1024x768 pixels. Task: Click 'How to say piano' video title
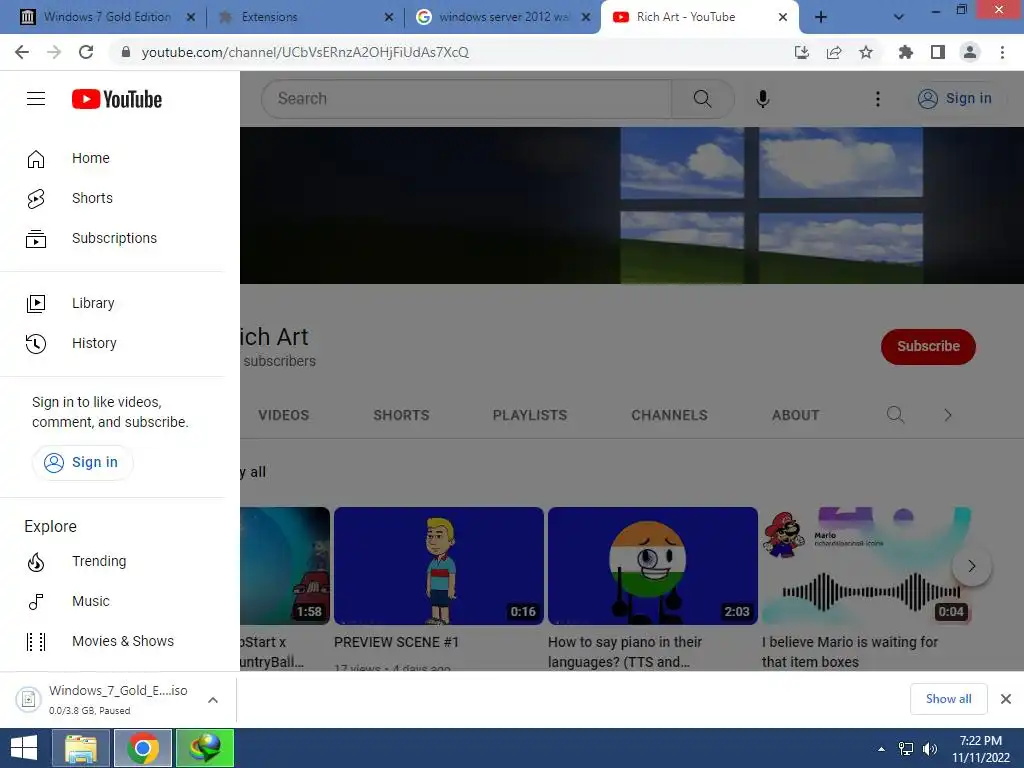tap(625, 652)
